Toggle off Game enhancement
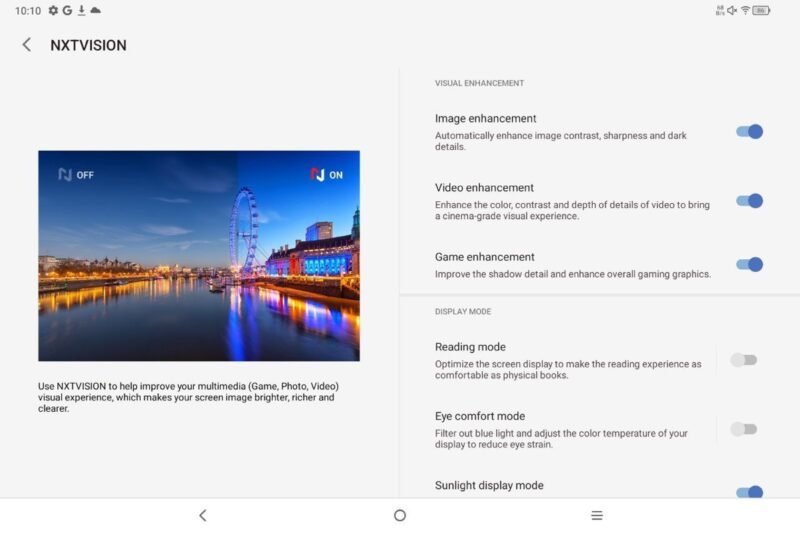This screenshot has height=533, width=800. coord(749,264)
